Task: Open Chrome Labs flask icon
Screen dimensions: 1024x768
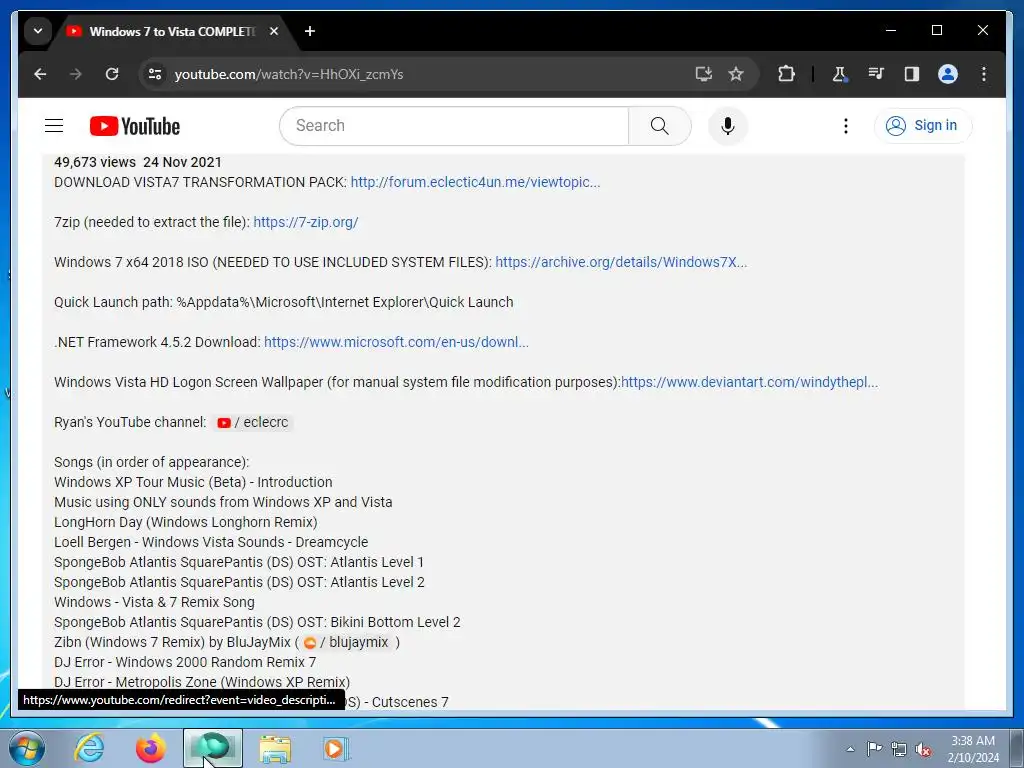Action: (x=840, y=74)
